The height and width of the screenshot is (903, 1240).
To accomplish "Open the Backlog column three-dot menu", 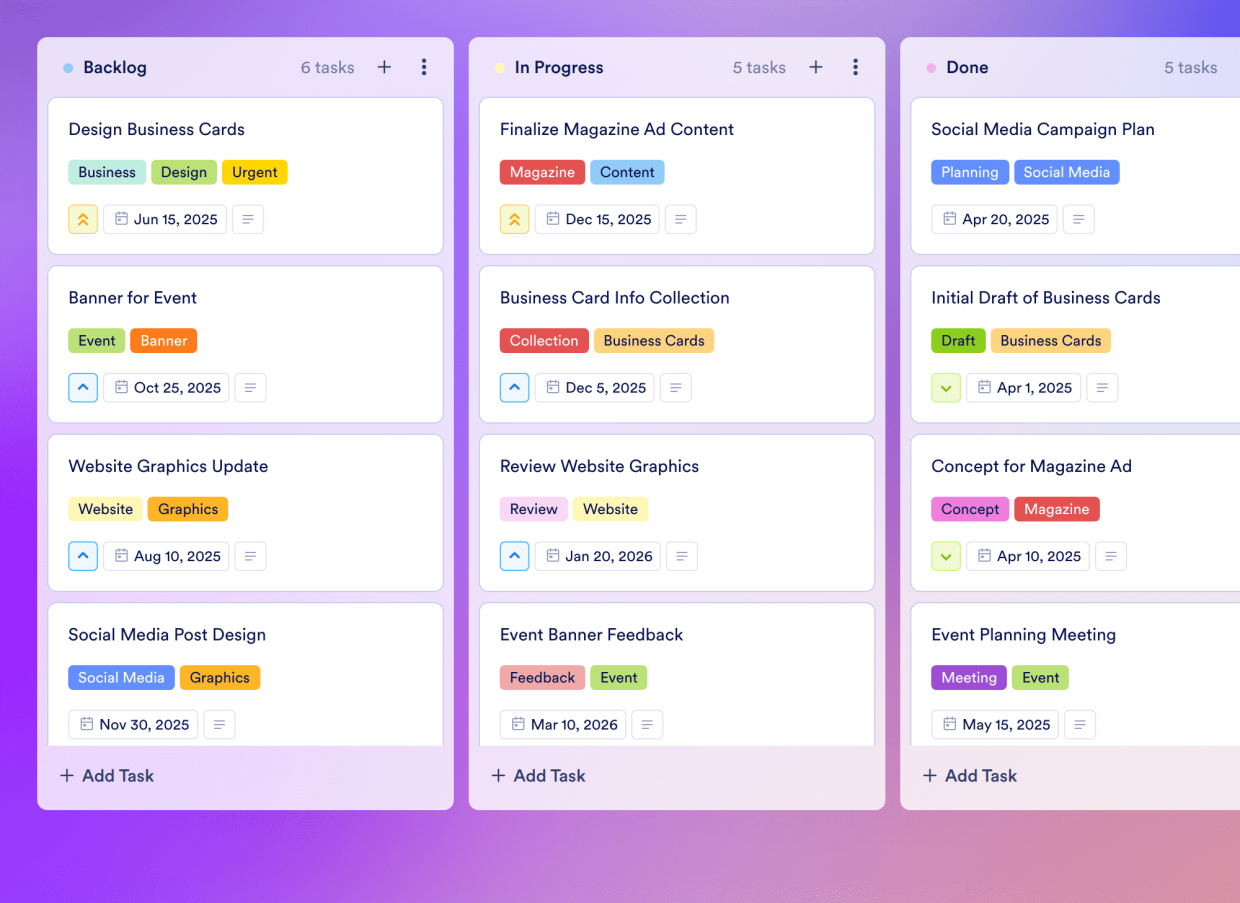I will 424,67.
